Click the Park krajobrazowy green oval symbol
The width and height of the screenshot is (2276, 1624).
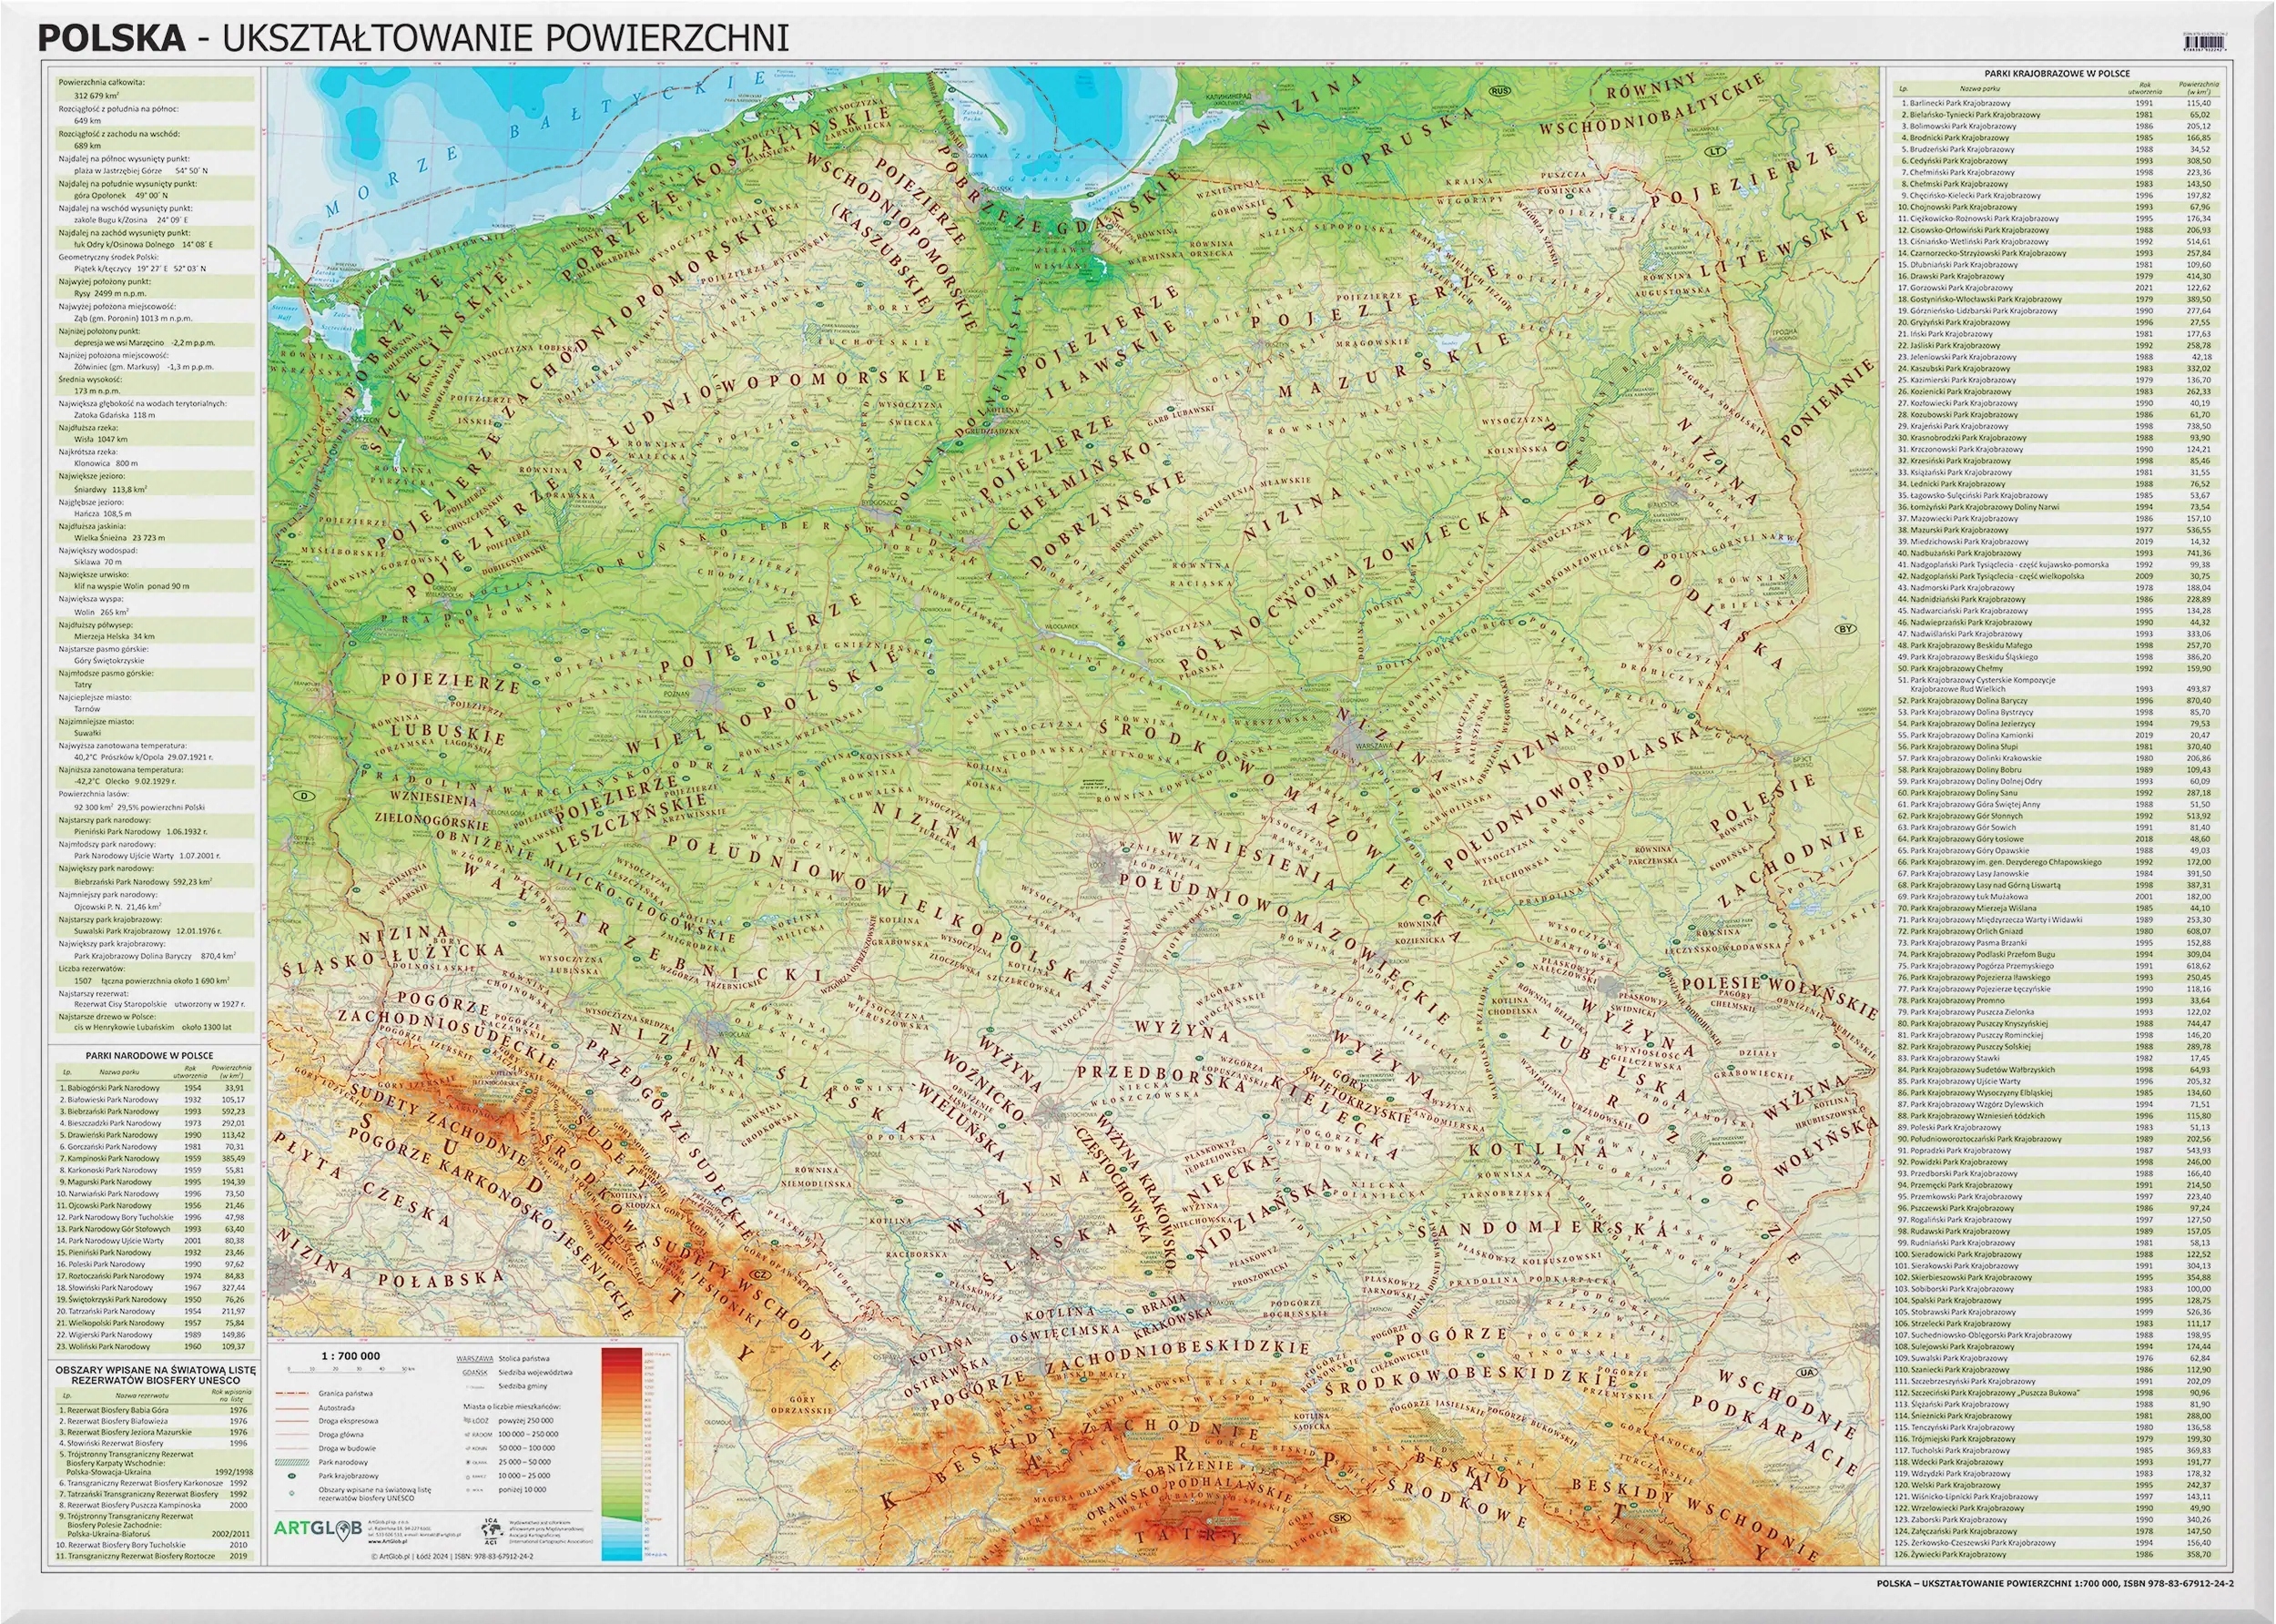pyautogui.click(x=292, y=1476)
